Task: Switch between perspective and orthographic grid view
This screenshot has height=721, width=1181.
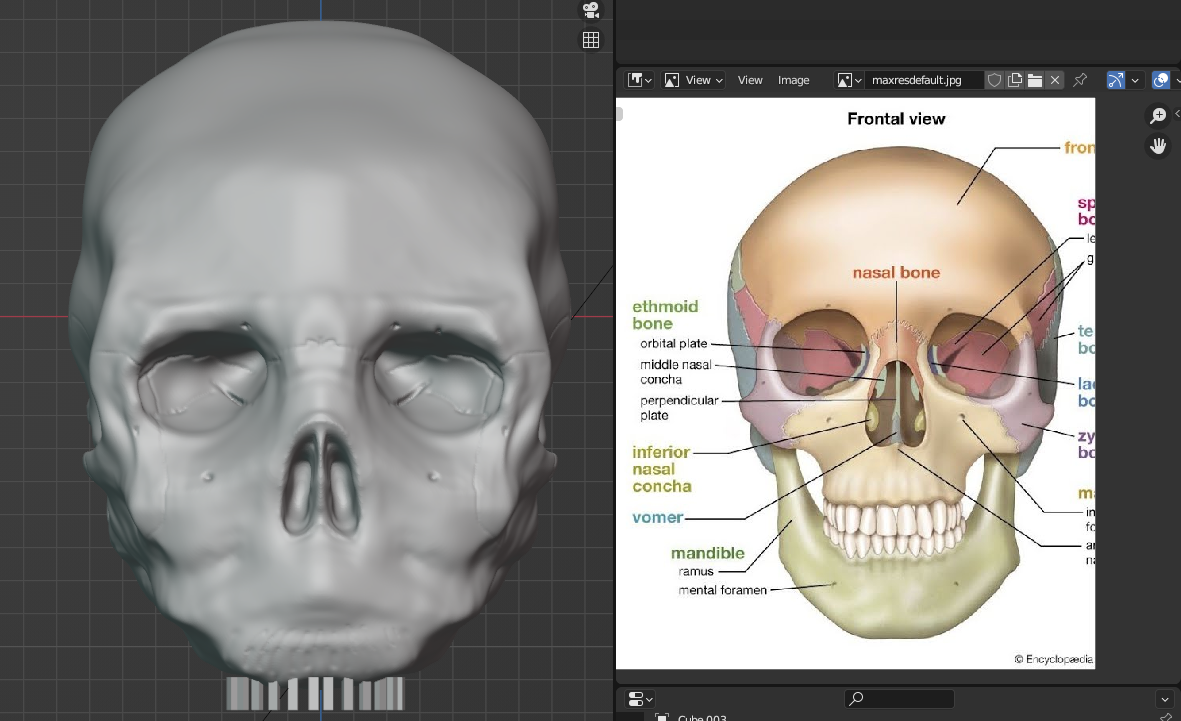Action: click(x=591, y=40)
